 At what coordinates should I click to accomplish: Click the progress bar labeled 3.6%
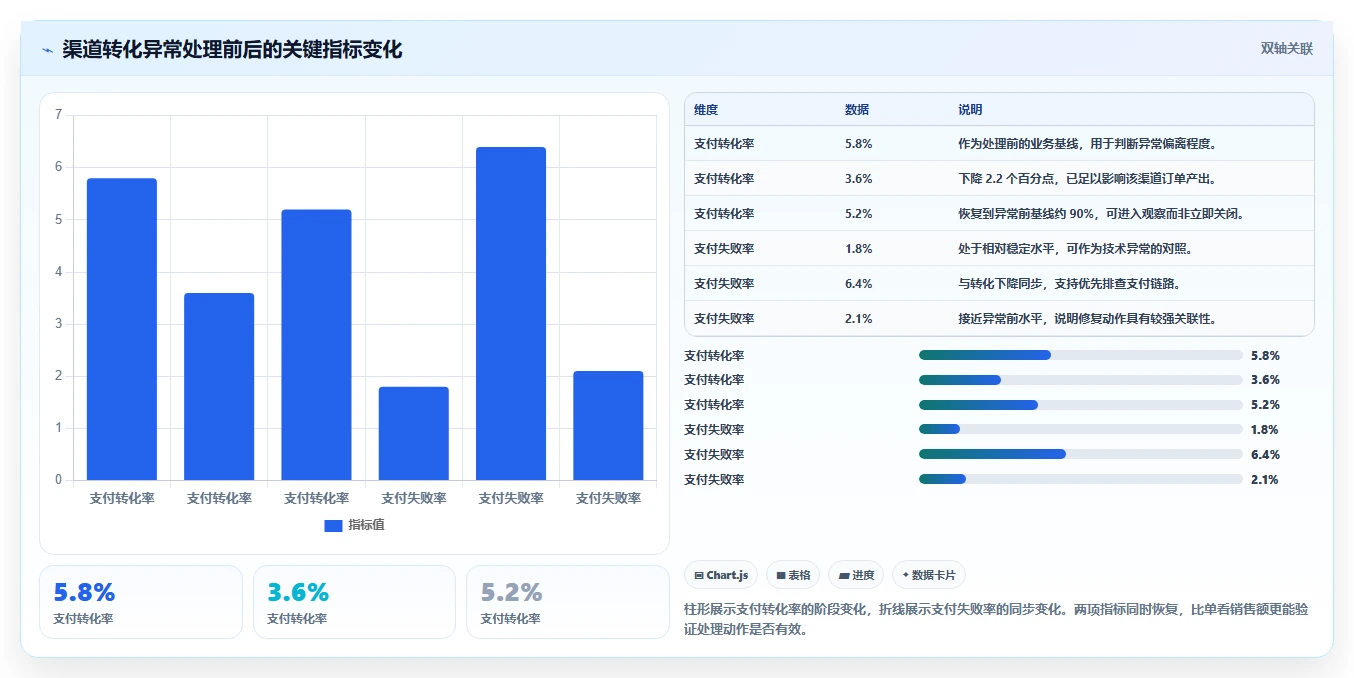coord(1081,380)
